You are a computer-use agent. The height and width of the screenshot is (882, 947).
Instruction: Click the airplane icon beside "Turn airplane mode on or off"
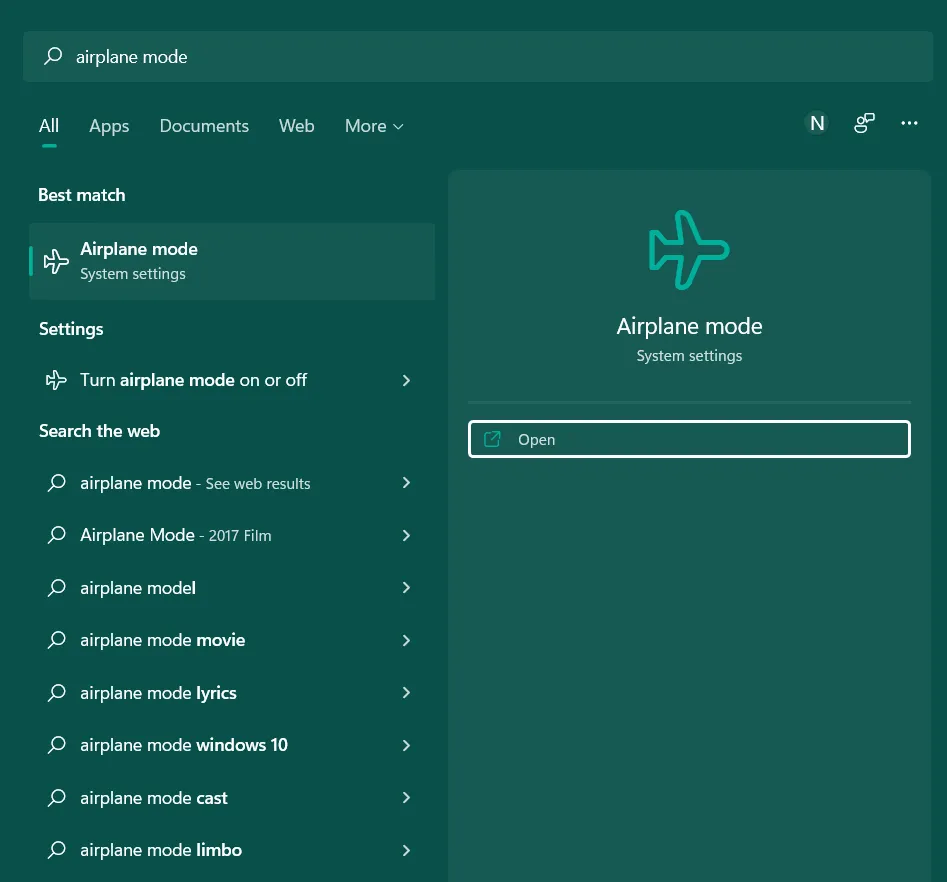56,380
